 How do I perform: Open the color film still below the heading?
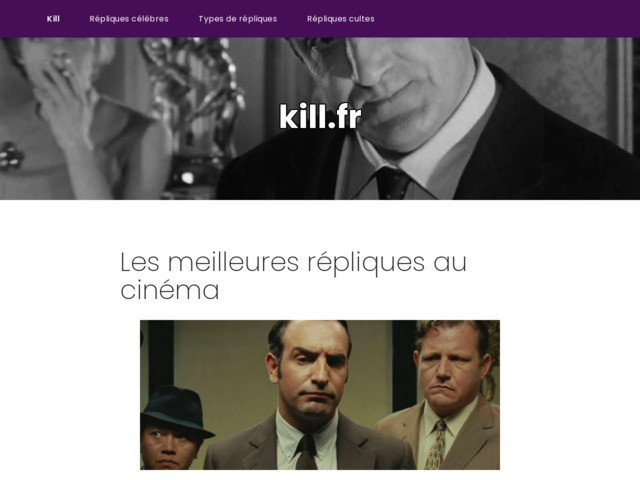tap(320, 395)
